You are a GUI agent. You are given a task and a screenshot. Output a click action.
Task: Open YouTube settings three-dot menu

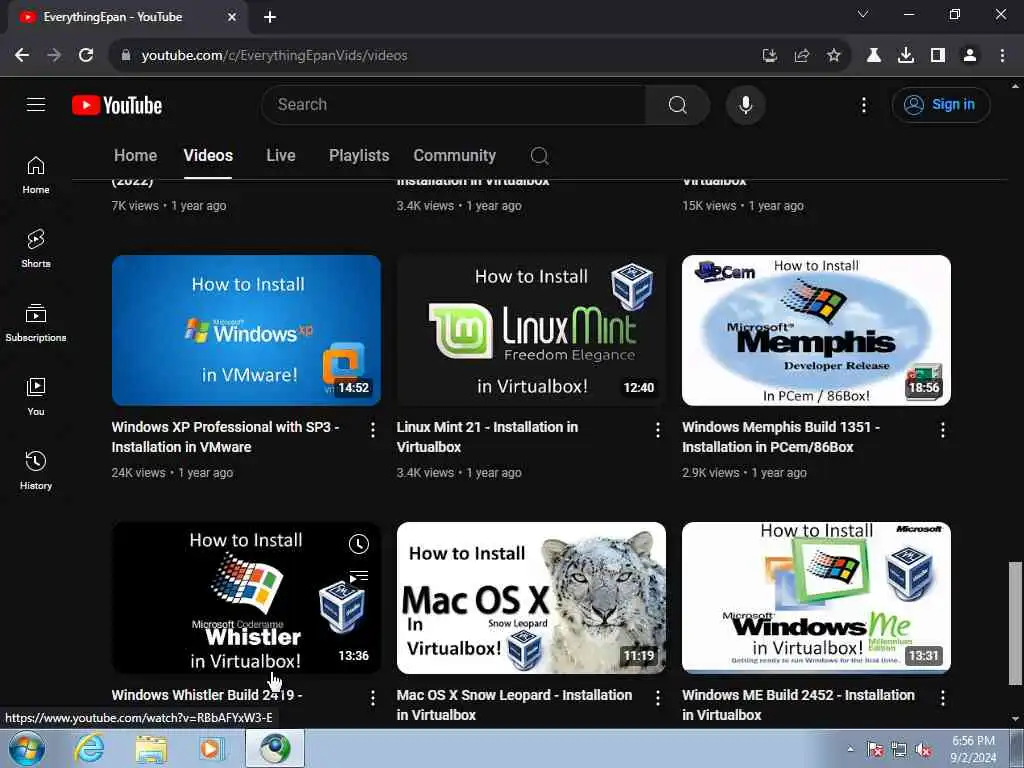tap(863, 105)
